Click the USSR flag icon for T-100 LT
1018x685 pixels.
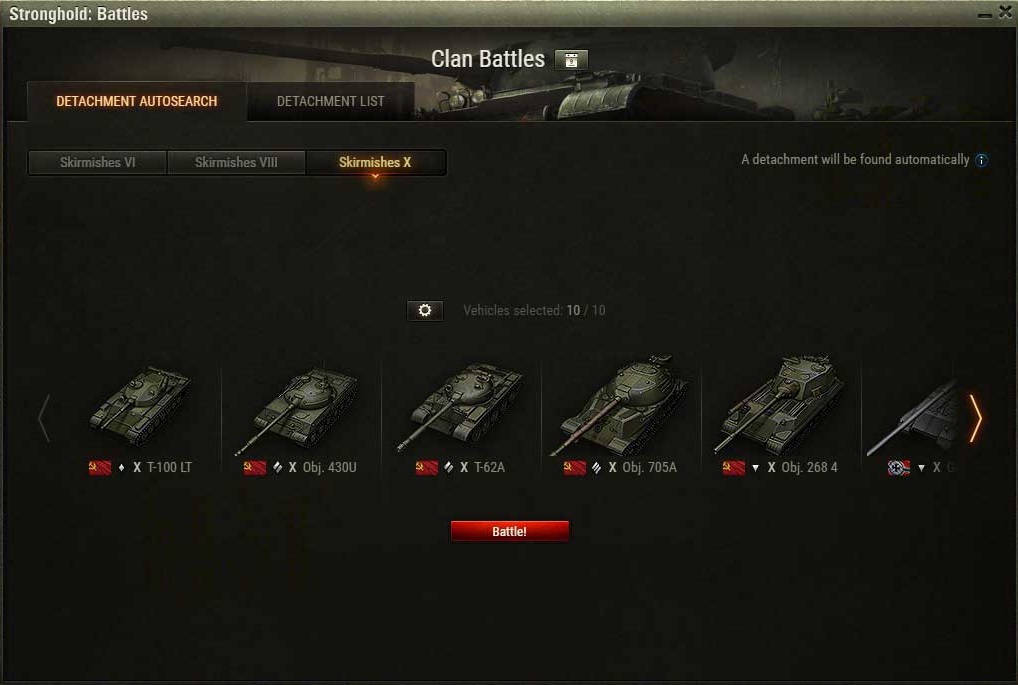coord(100,467)
